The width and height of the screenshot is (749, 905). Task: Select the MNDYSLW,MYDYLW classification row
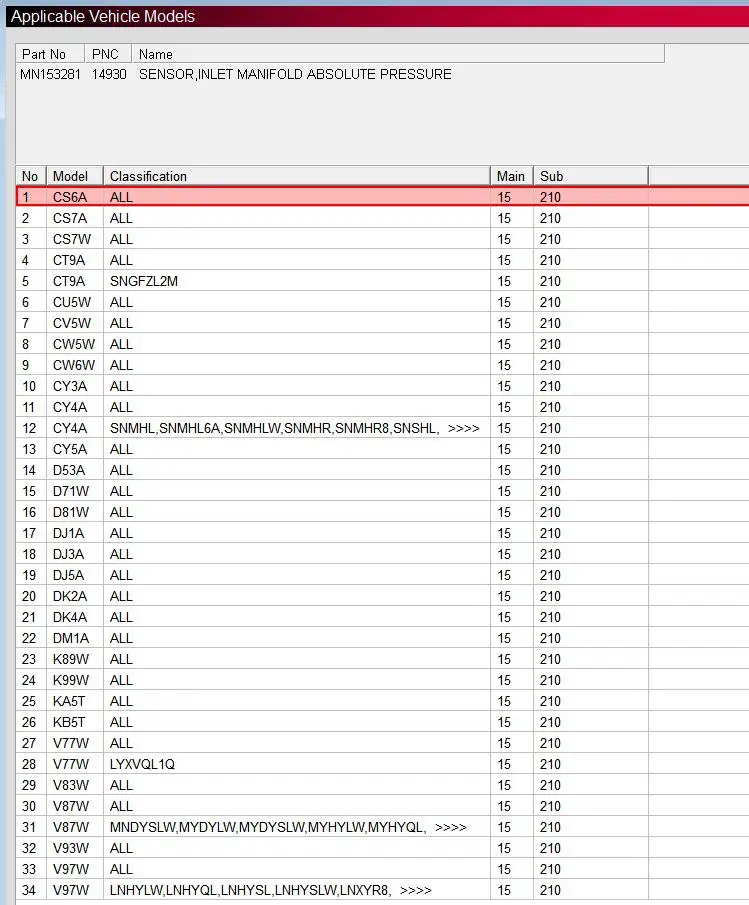click(383, 827)
